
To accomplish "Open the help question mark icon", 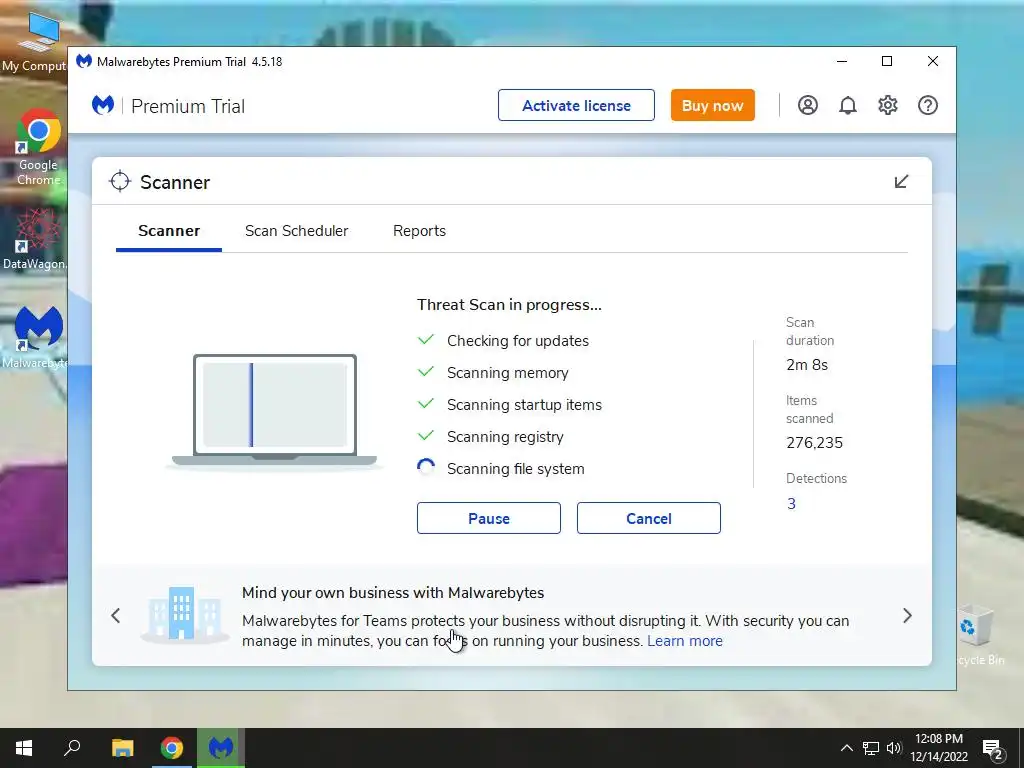I will click(x=928, y=105).
